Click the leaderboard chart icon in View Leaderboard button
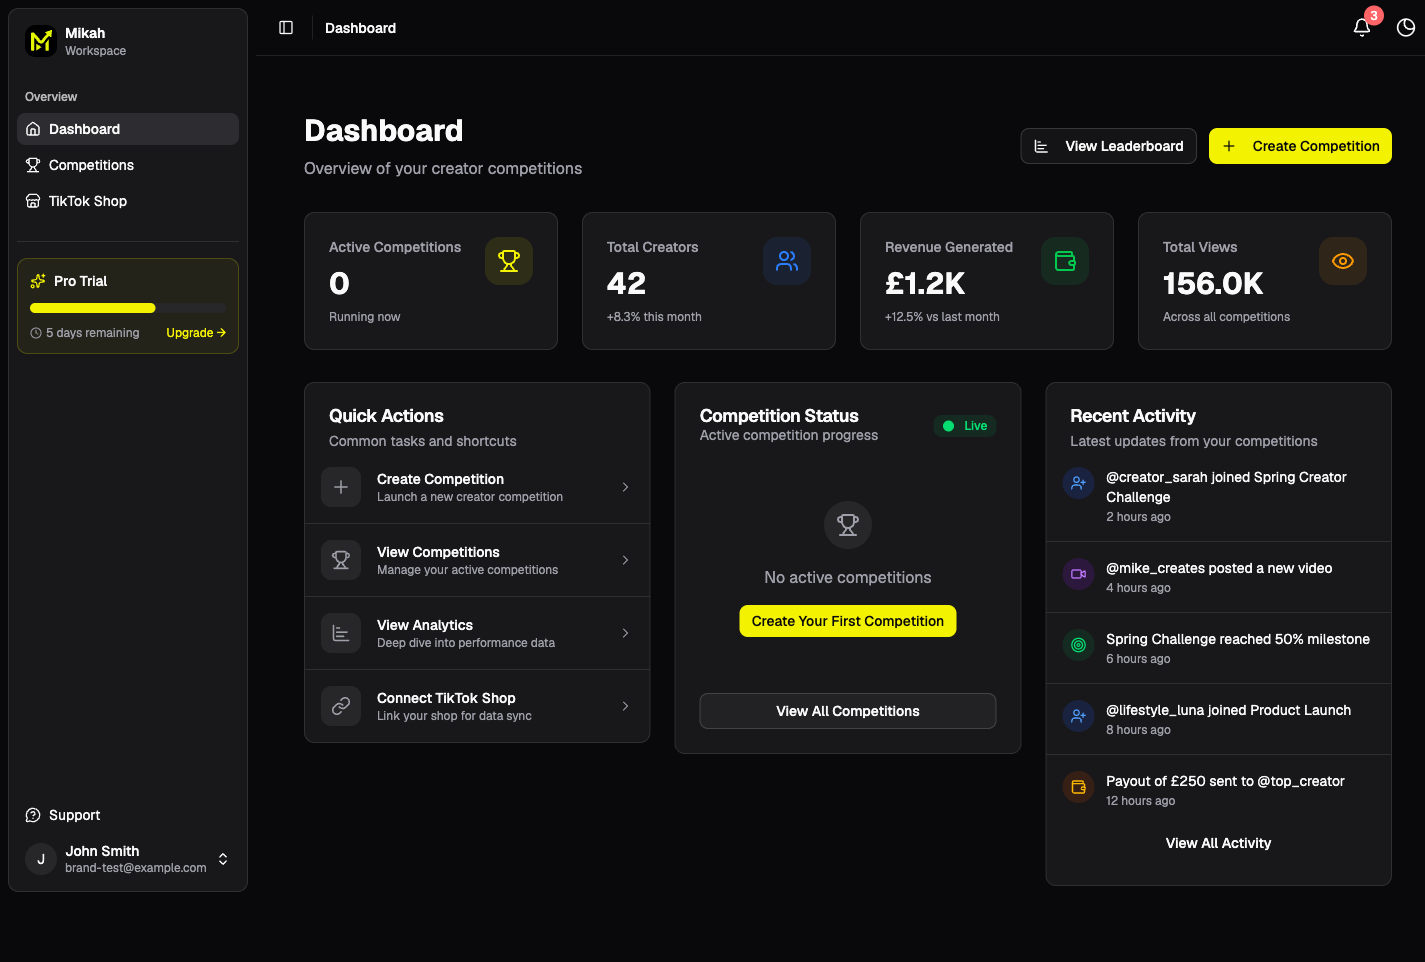Viewport: 1425px width, 962px height. [x=1041, y=146]
